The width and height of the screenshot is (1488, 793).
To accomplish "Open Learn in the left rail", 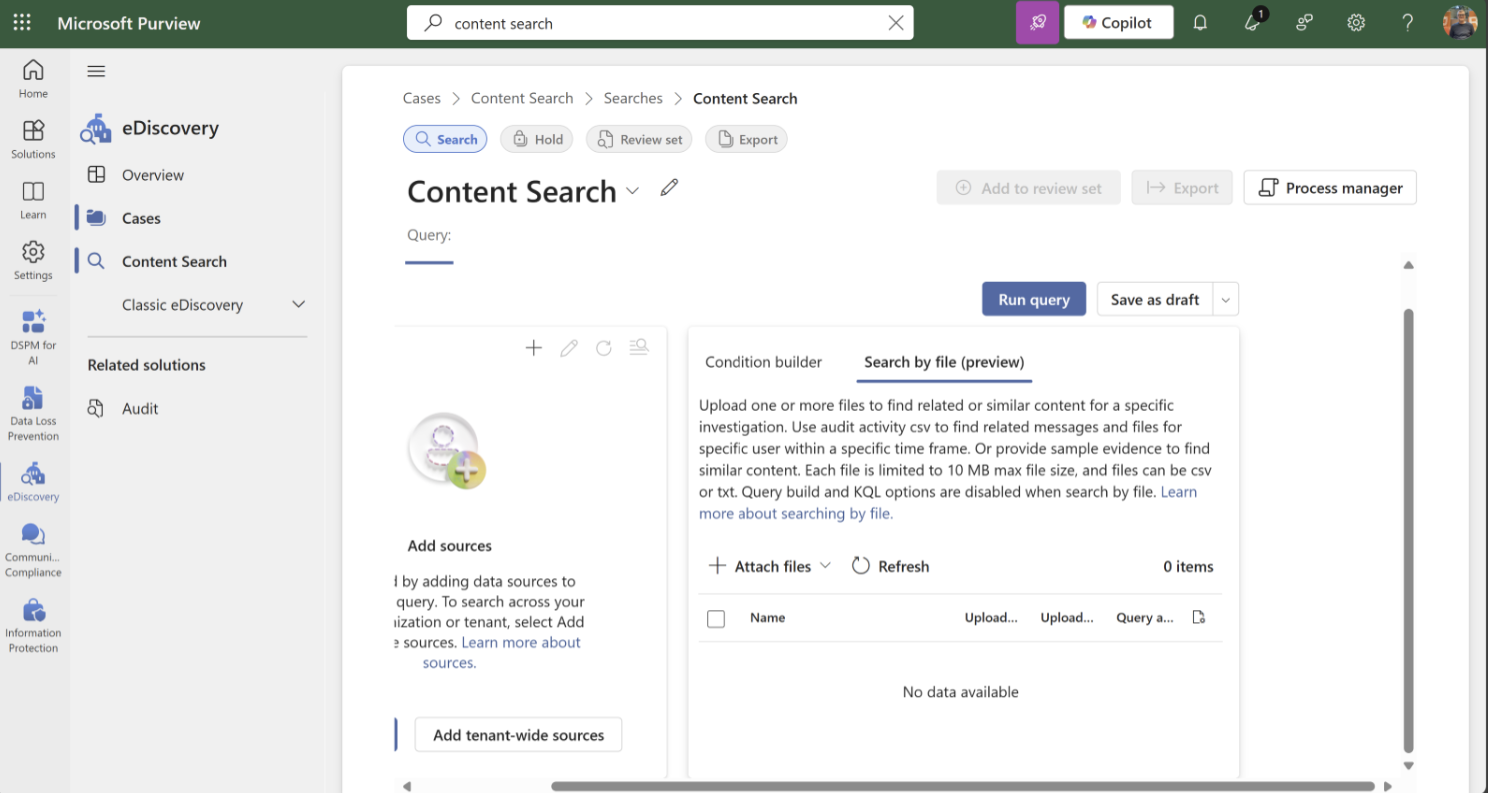I will [x=33, y=200].
